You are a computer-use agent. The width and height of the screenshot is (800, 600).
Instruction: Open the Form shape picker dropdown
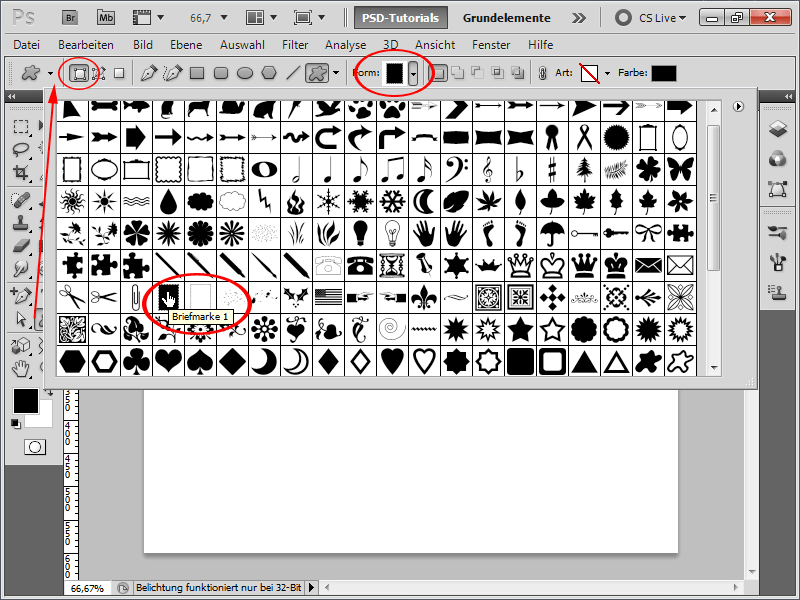click(413, 73)
